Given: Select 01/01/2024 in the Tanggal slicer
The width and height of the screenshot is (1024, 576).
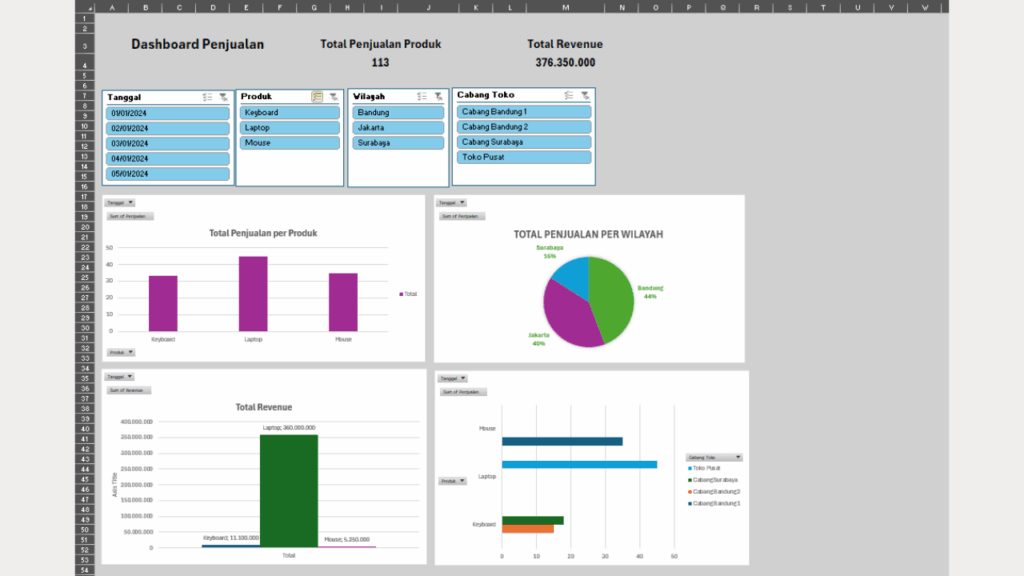Looking at the screenshot, I should pyautogui.click(x=167, y=112).
